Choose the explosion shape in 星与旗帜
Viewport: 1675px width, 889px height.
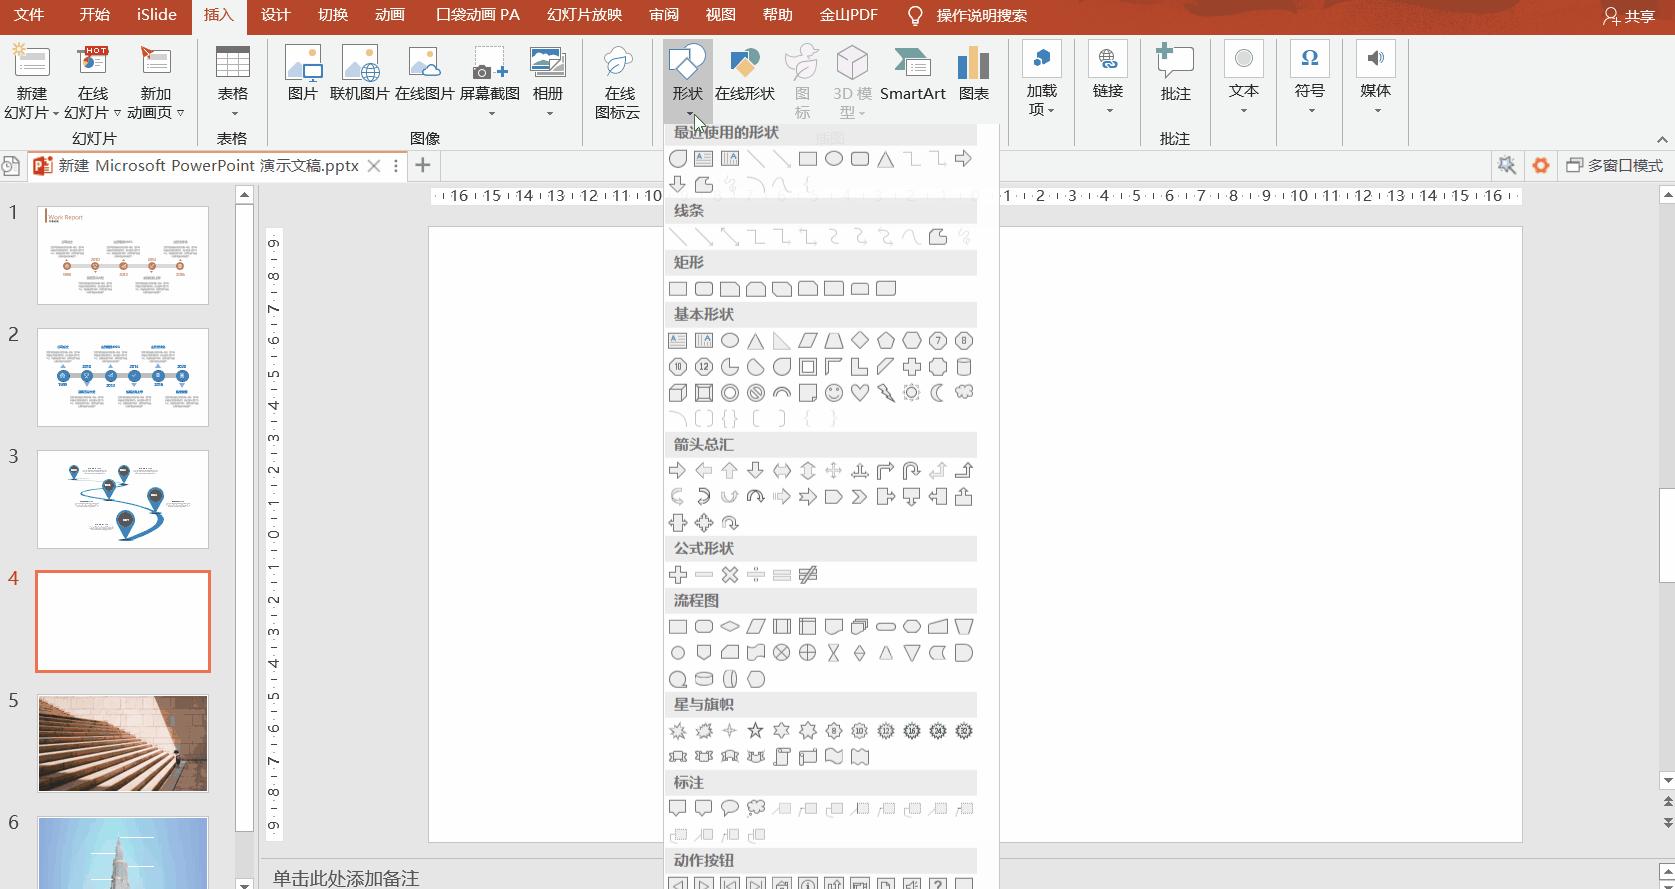[x=678, y=731]
